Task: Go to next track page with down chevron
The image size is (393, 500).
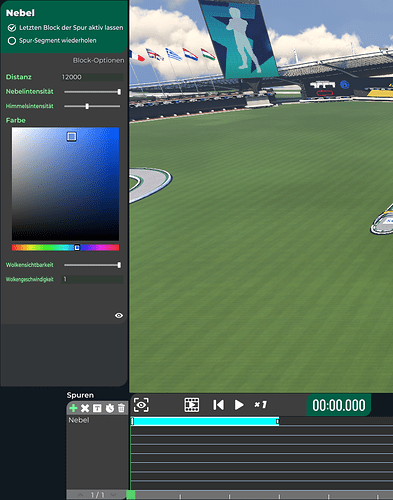Action: tap(113, 495)
